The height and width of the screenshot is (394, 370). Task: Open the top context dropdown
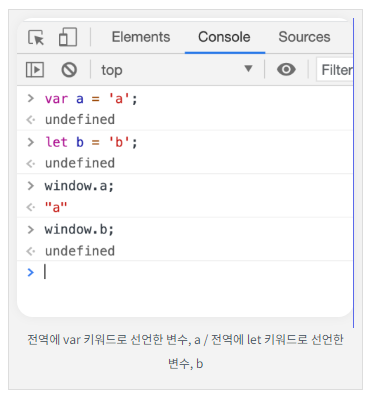point(177,70)
